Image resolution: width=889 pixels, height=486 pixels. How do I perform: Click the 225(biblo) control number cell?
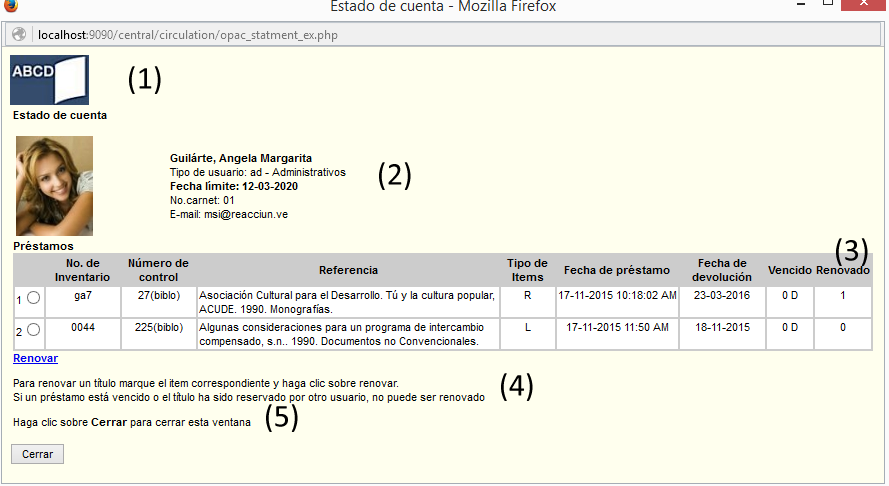pyautogui.click(x=158, y=327)
